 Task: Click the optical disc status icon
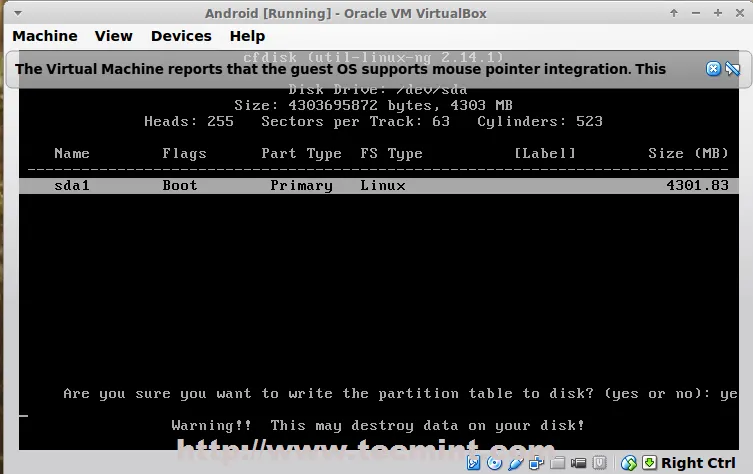(494, 463)
